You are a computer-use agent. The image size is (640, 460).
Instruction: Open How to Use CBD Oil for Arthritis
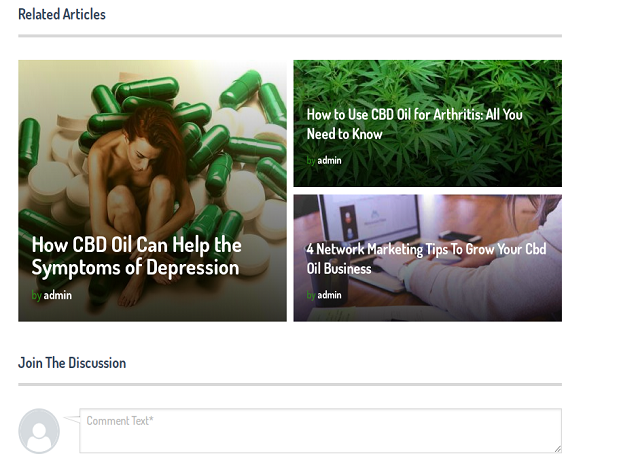point(414,124)
